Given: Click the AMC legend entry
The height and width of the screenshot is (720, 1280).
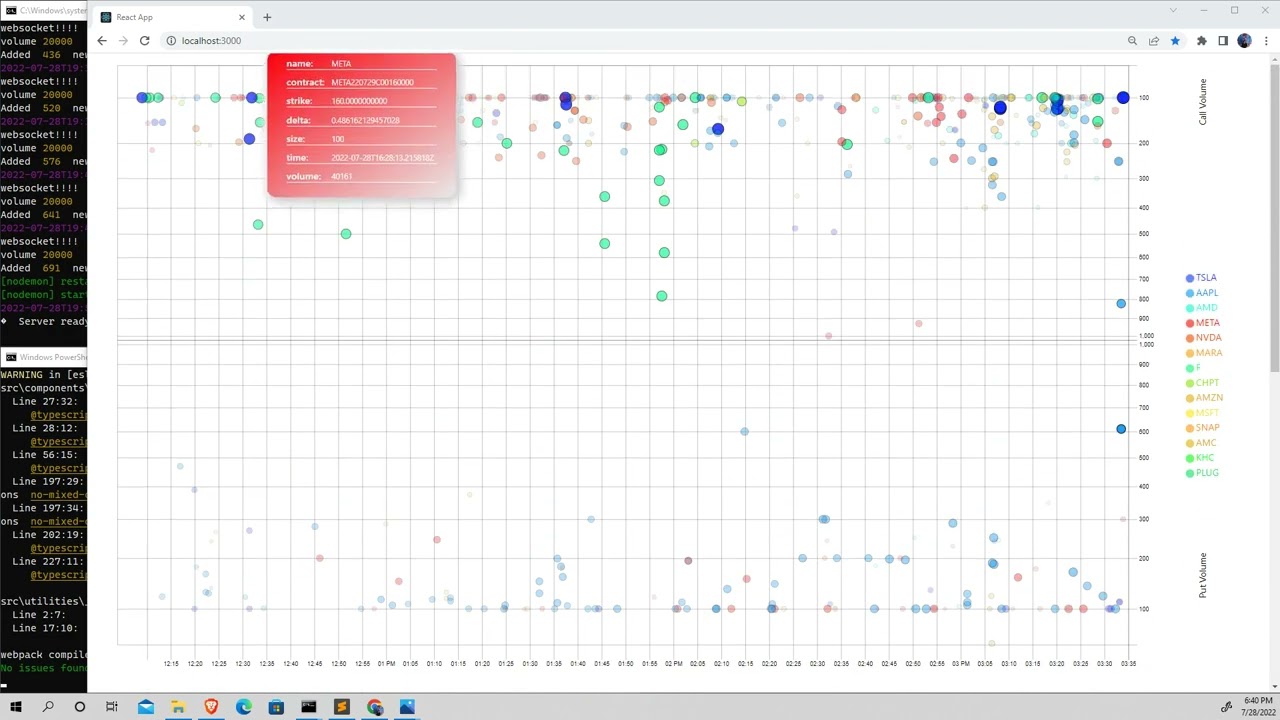Looking at the screenshot, I should pos(1201,443).
